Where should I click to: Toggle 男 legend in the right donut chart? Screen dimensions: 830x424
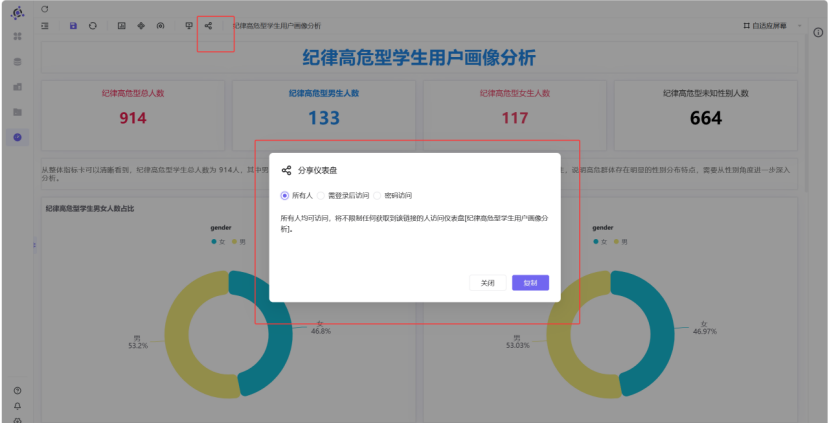coord(620,241)
